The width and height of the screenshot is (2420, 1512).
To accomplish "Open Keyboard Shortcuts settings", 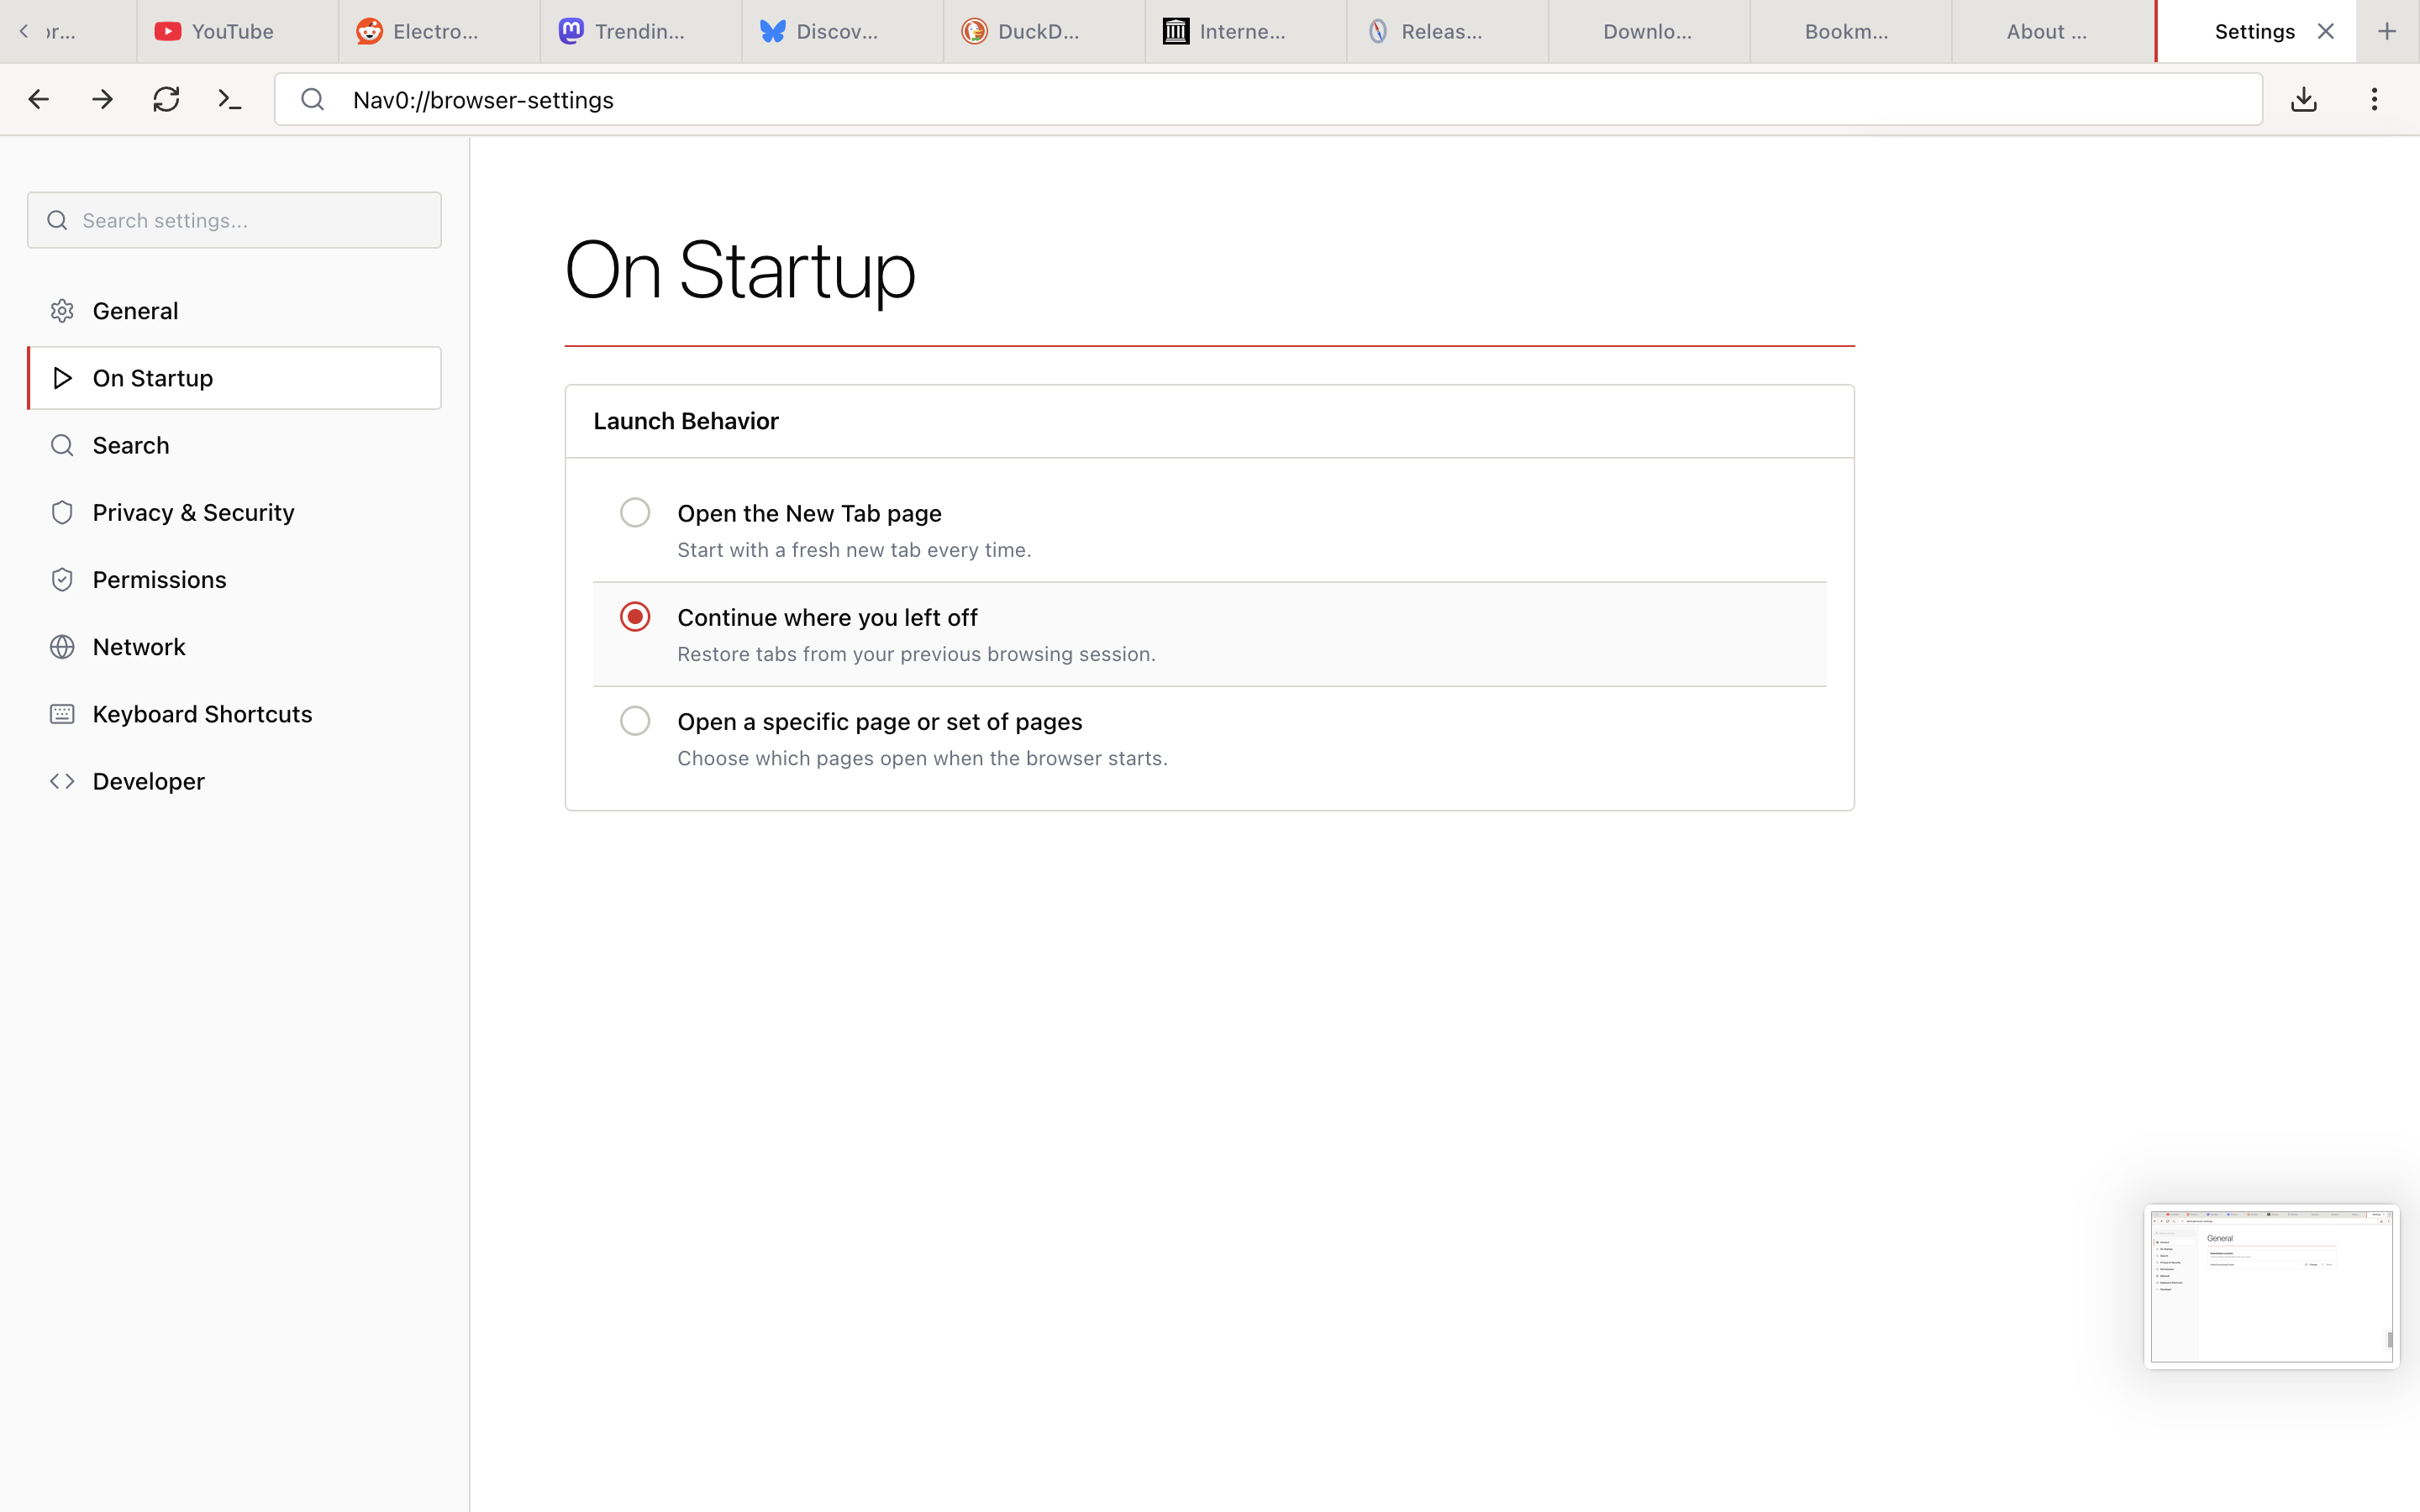I will click(x=234, y=714).
